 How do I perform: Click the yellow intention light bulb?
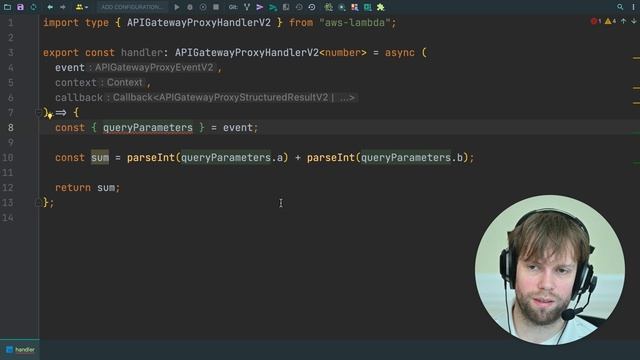click(x=50, y=116)
